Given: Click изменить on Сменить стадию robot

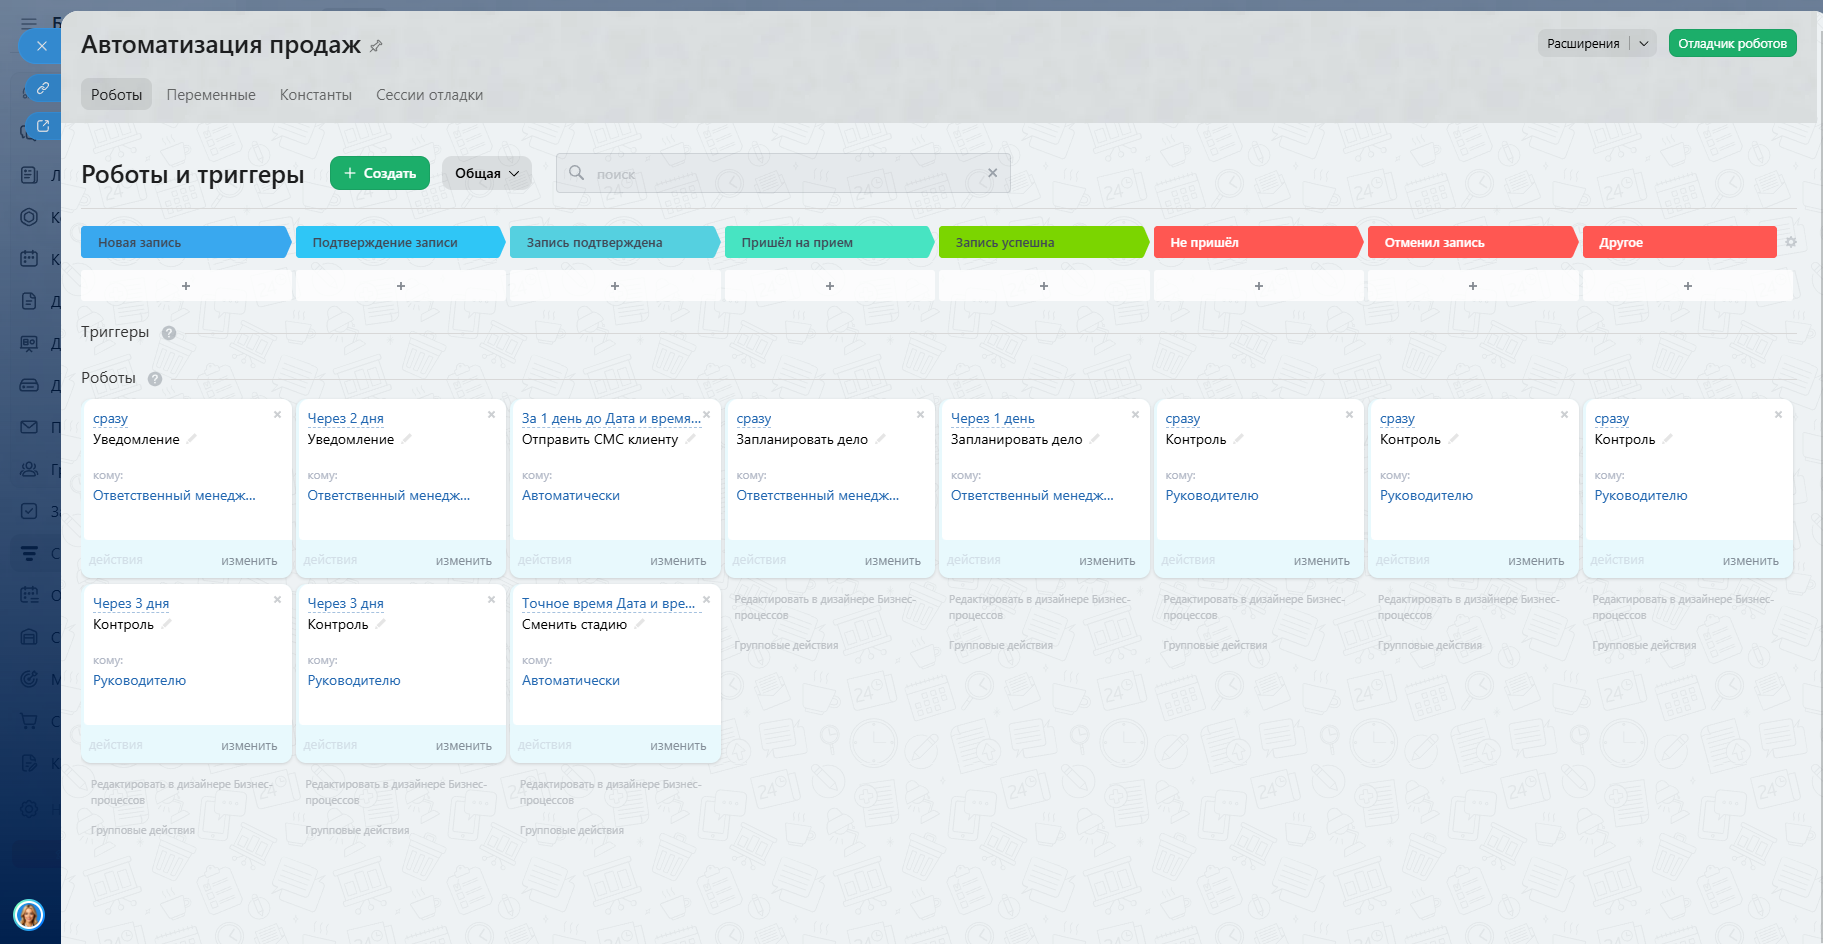Looking at the screenshot, I should 678,746.
